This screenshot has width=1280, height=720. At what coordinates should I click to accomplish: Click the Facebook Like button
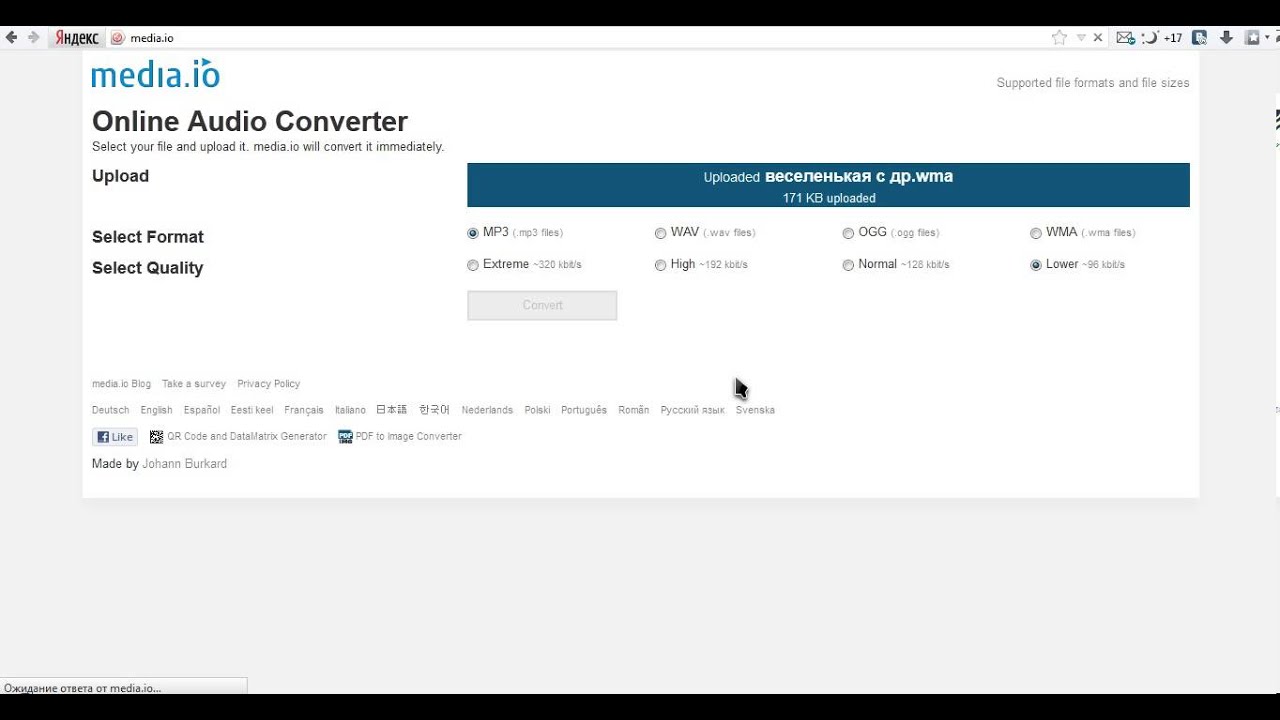coord(115,437)
